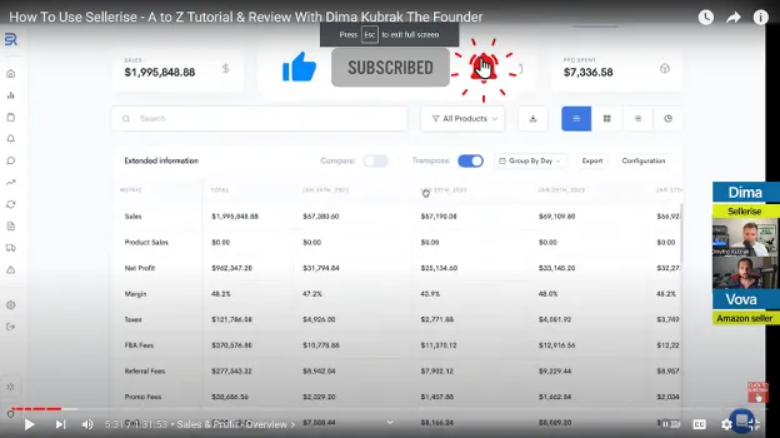Open the All Products filter dropdown
Viewport: 780px width, 438px height.
[x=463, y=118]
